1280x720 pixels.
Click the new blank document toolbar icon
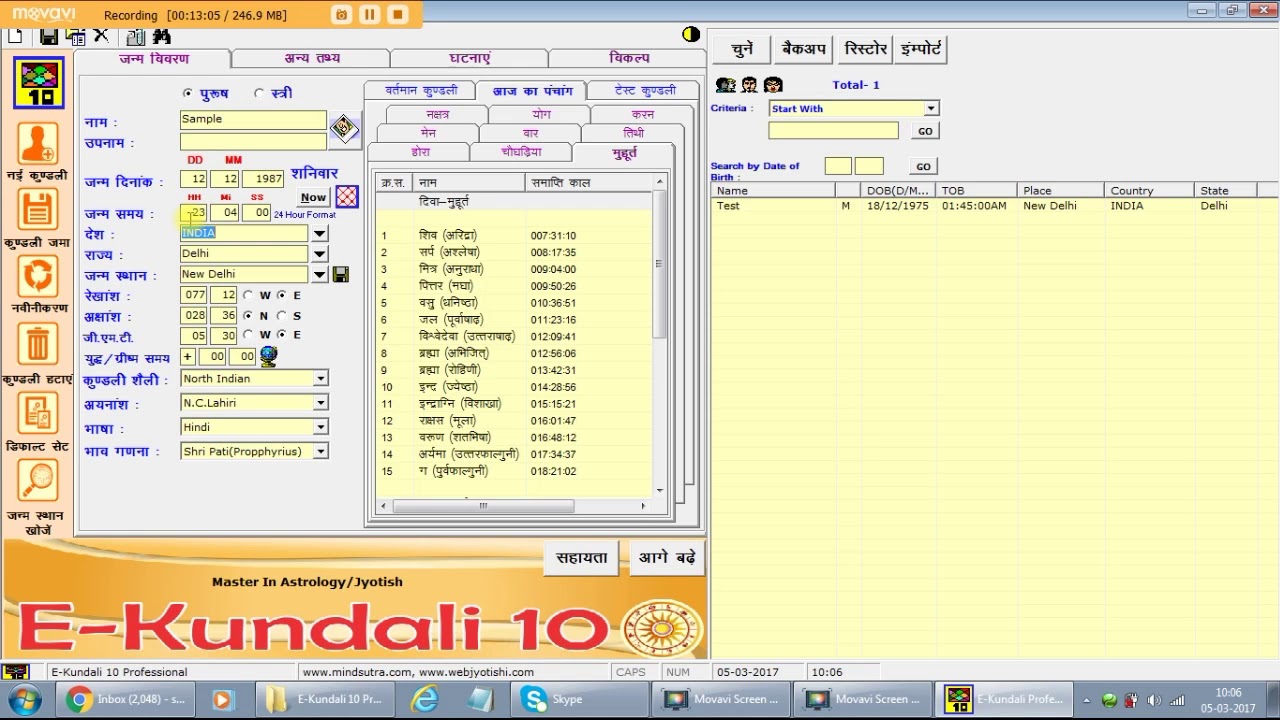[15, 36]
